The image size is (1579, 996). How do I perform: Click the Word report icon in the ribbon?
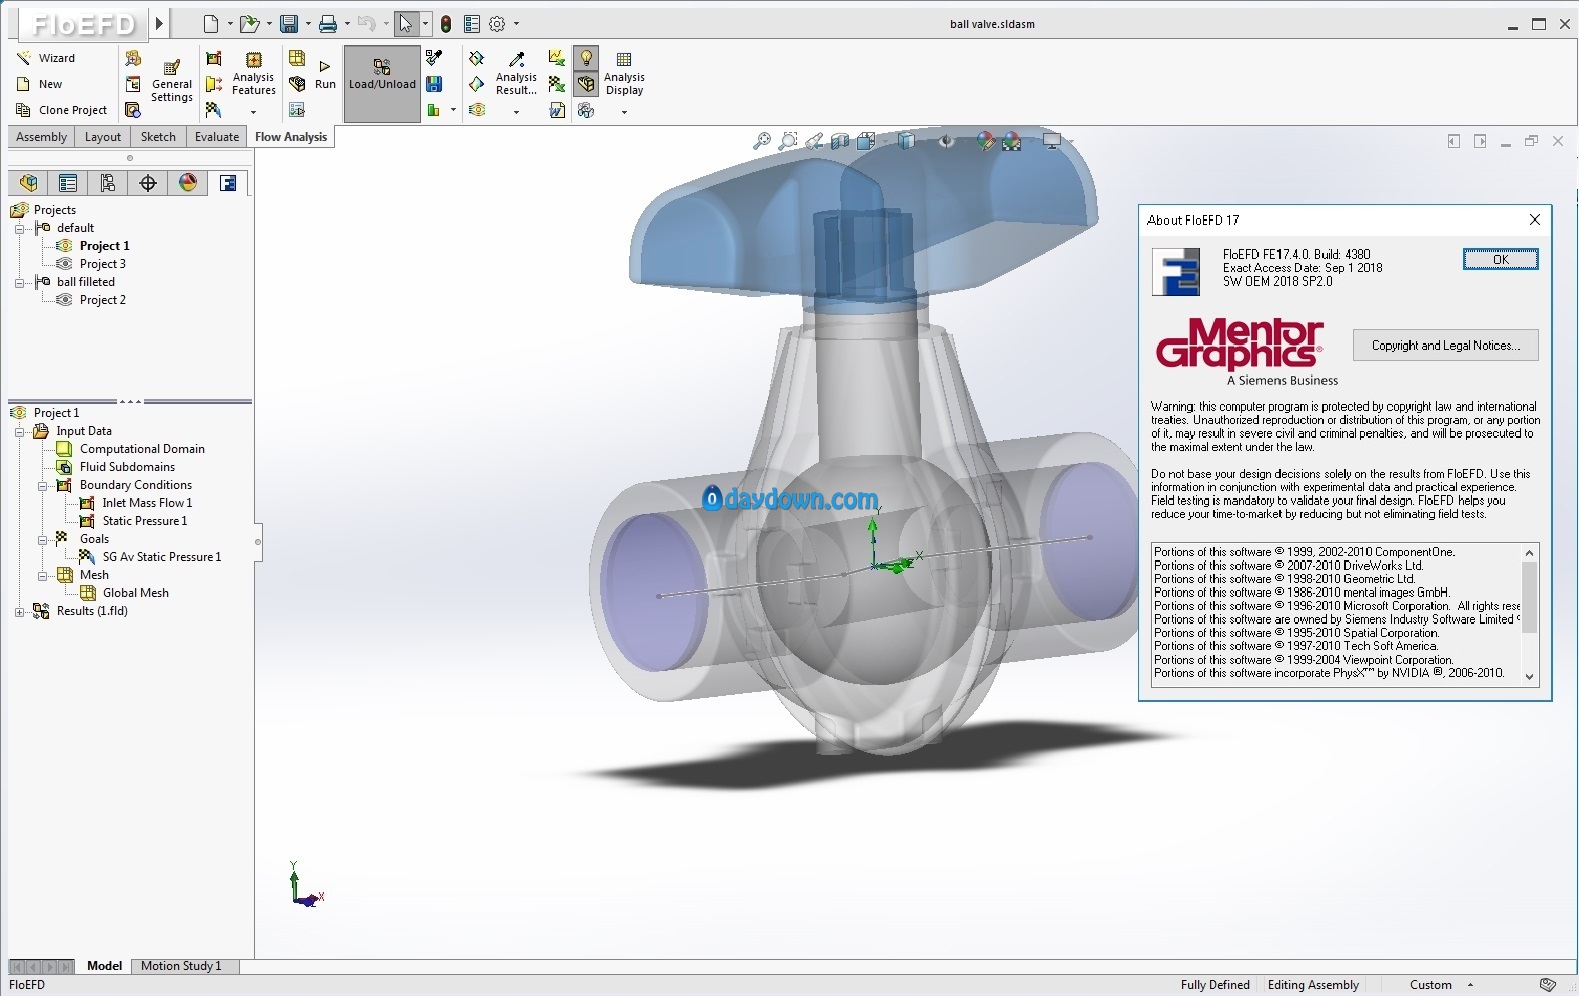coord(557,110)
